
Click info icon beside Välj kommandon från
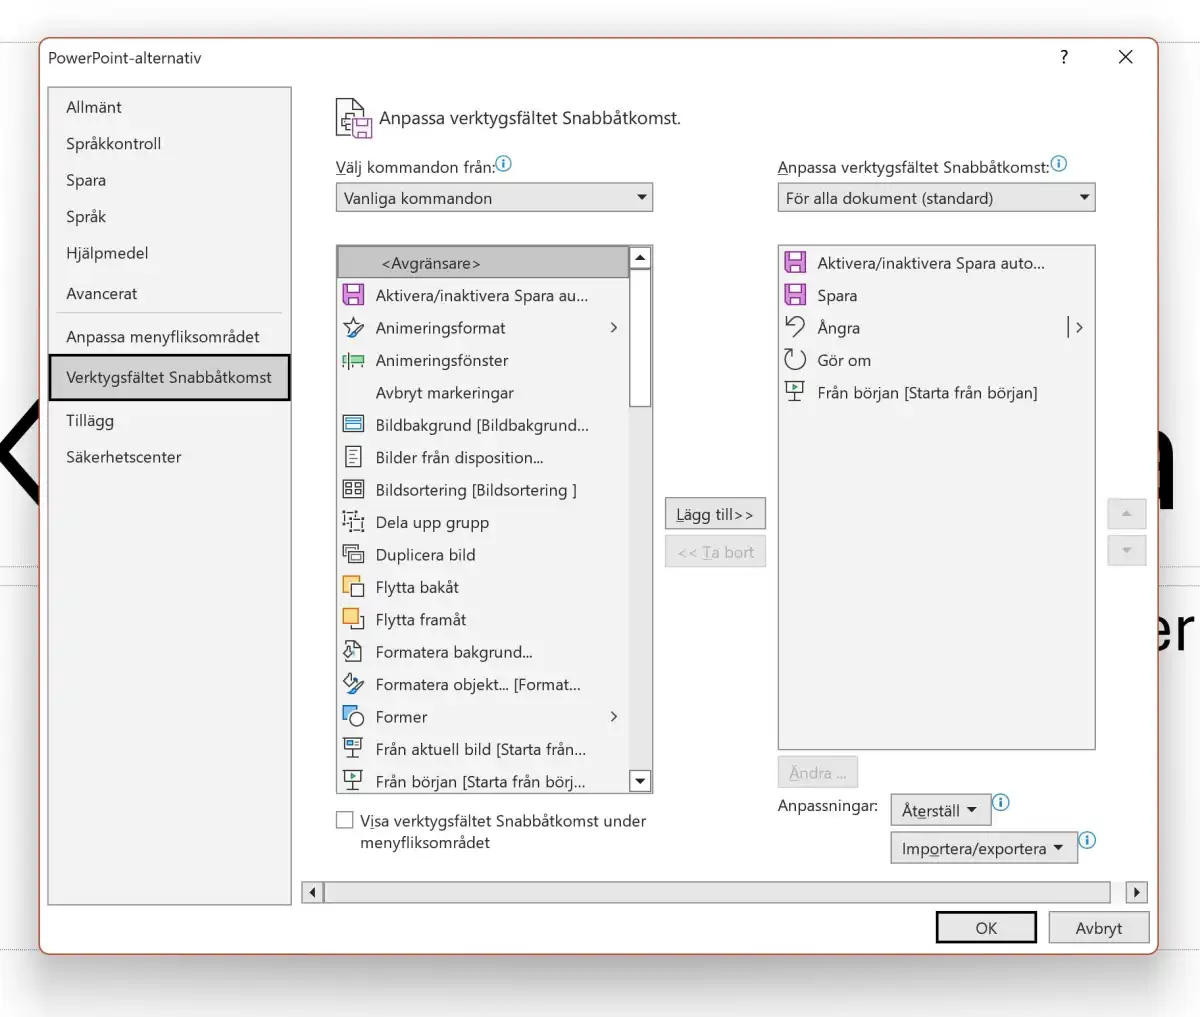[504, 163]
